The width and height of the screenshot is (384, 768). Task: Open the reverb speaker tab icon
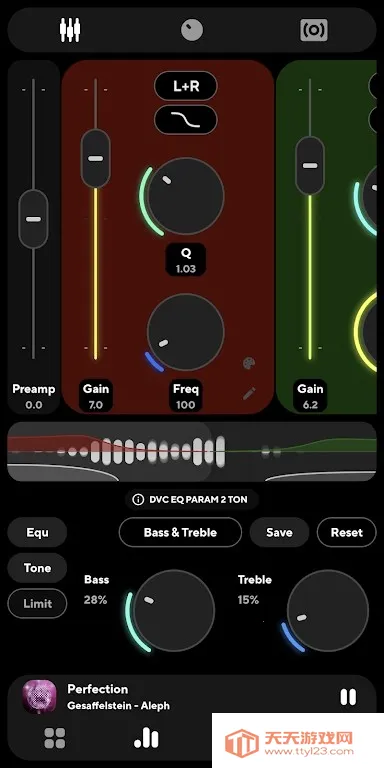[x=313, y=30]
